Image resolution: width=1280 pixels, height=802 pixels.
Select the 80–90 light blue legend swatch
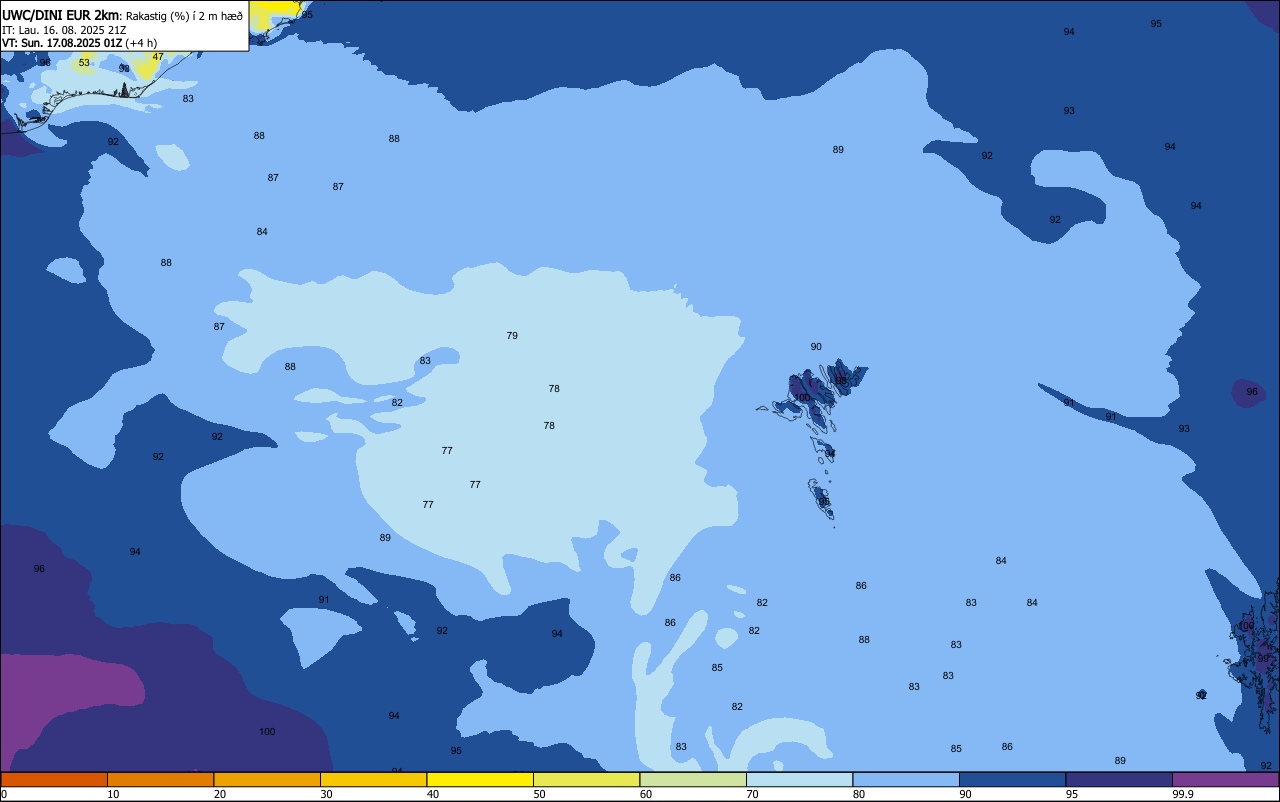click(906, 779)
